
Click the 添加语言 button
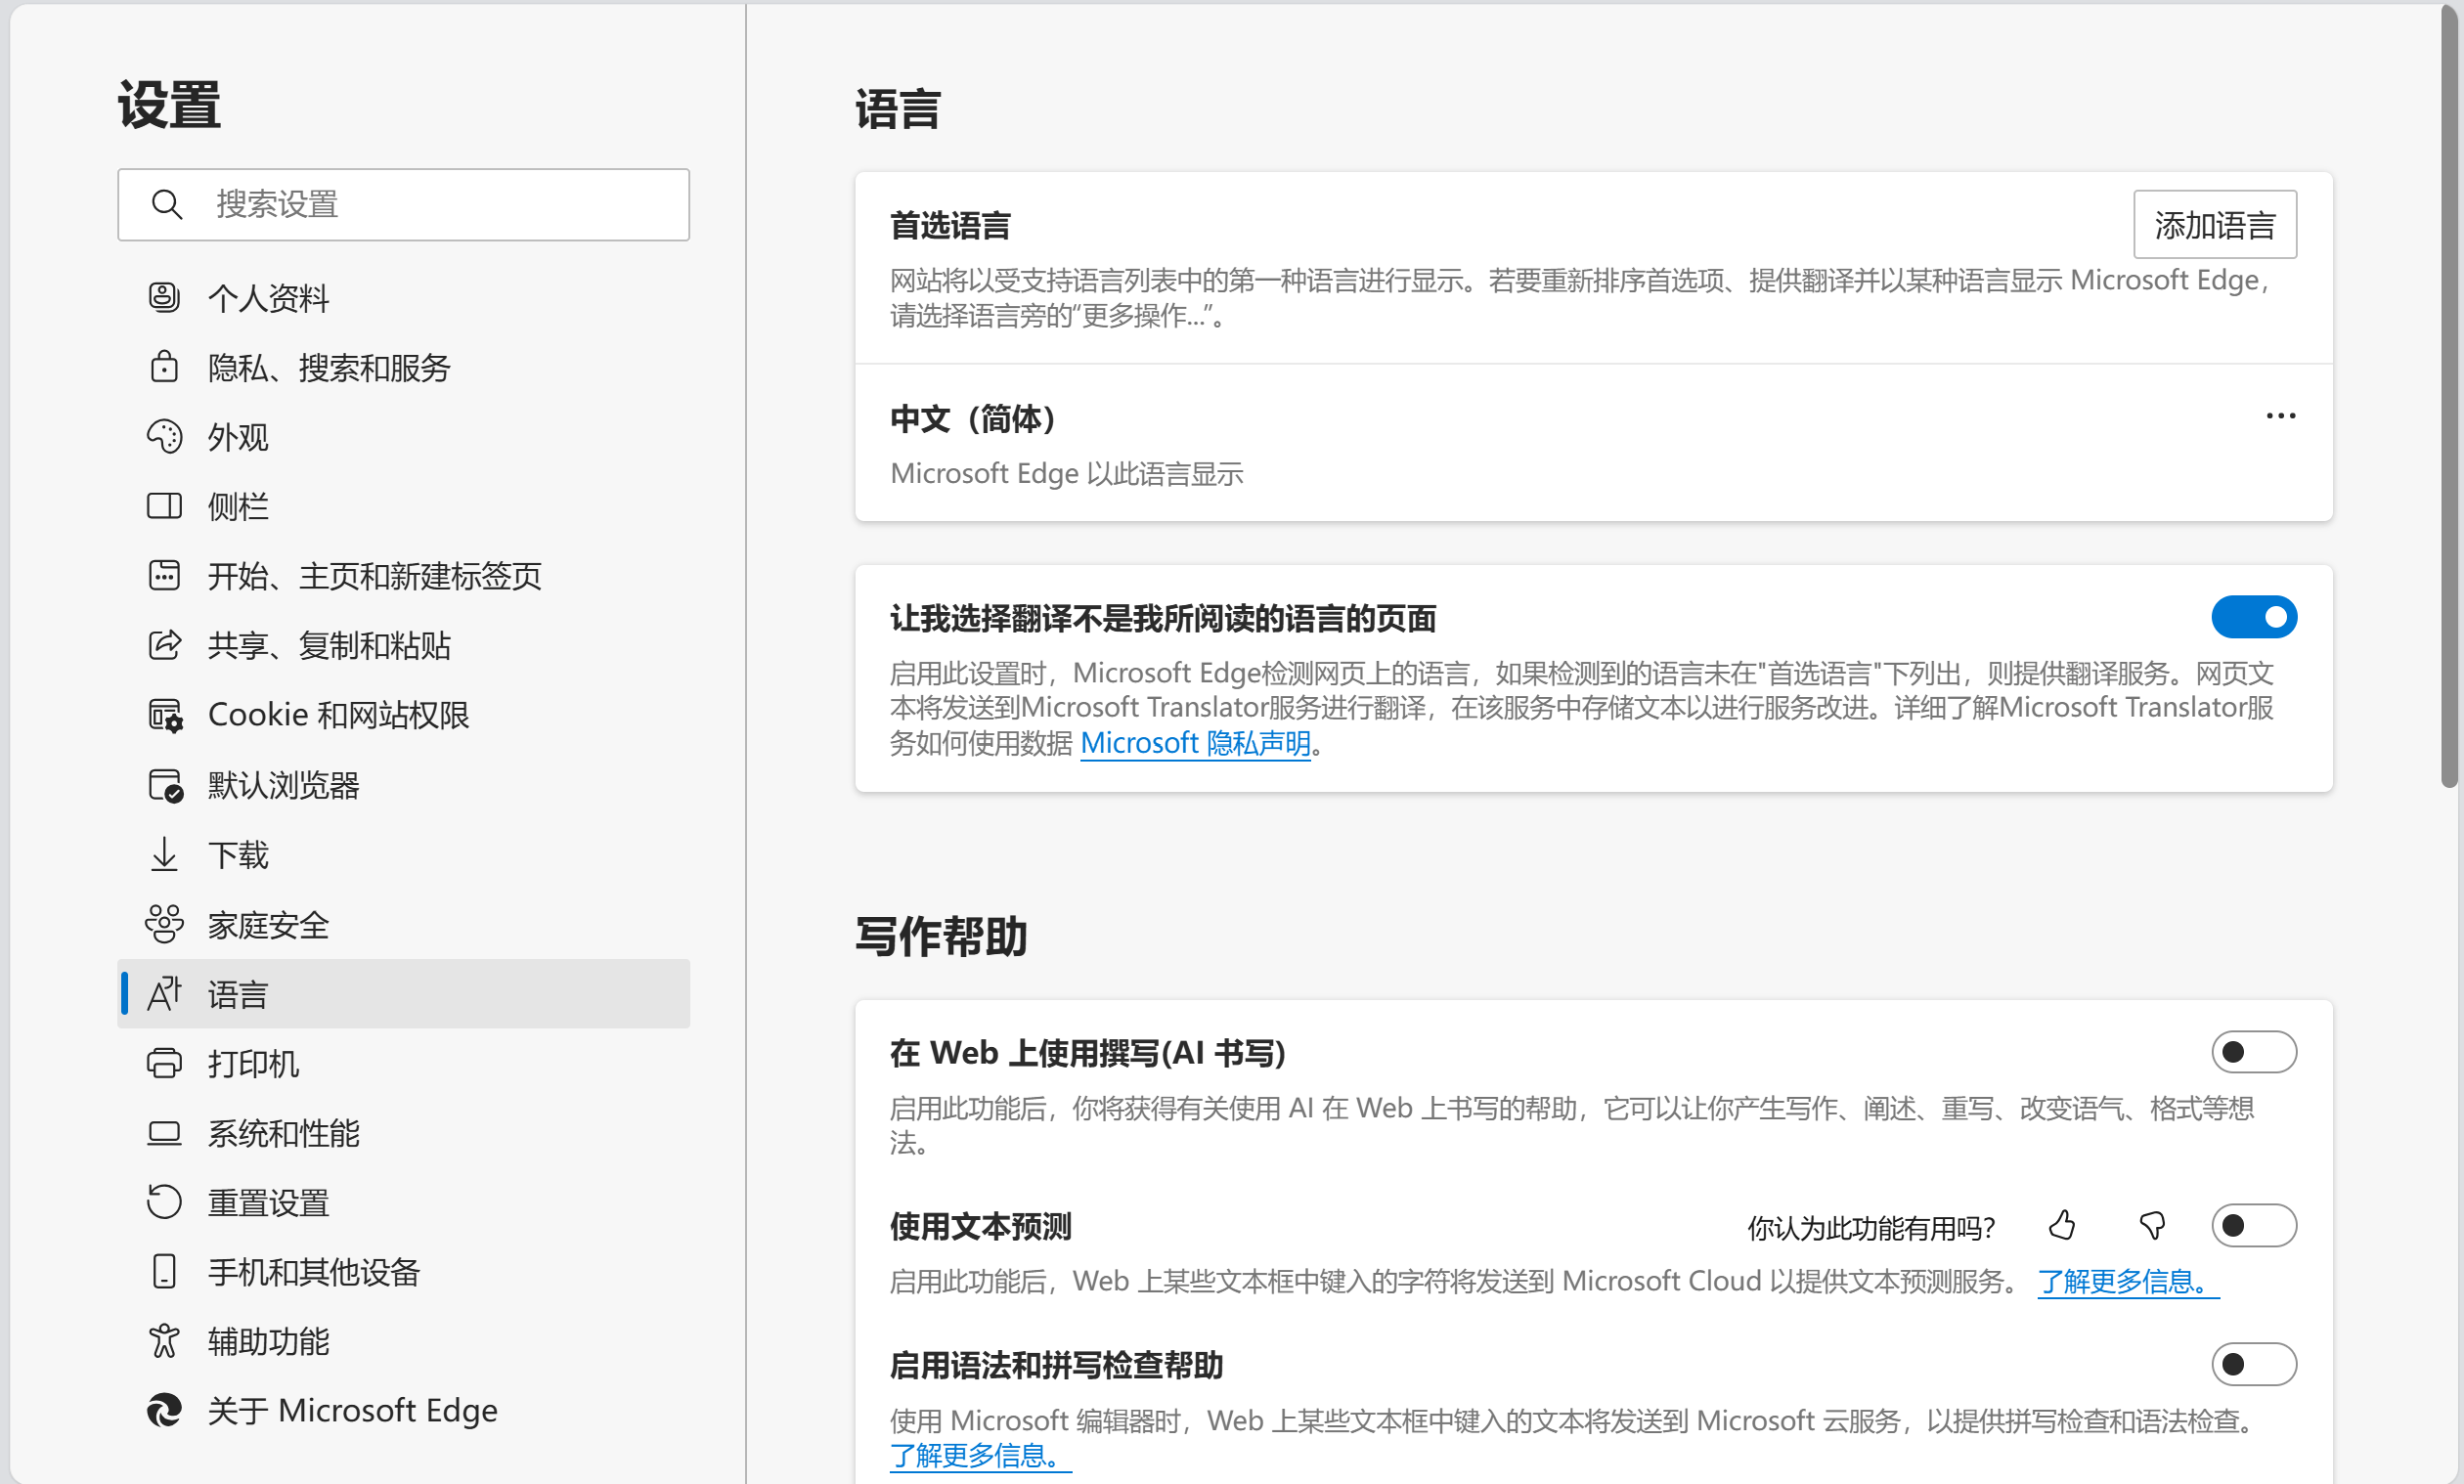click(2214, 224)
